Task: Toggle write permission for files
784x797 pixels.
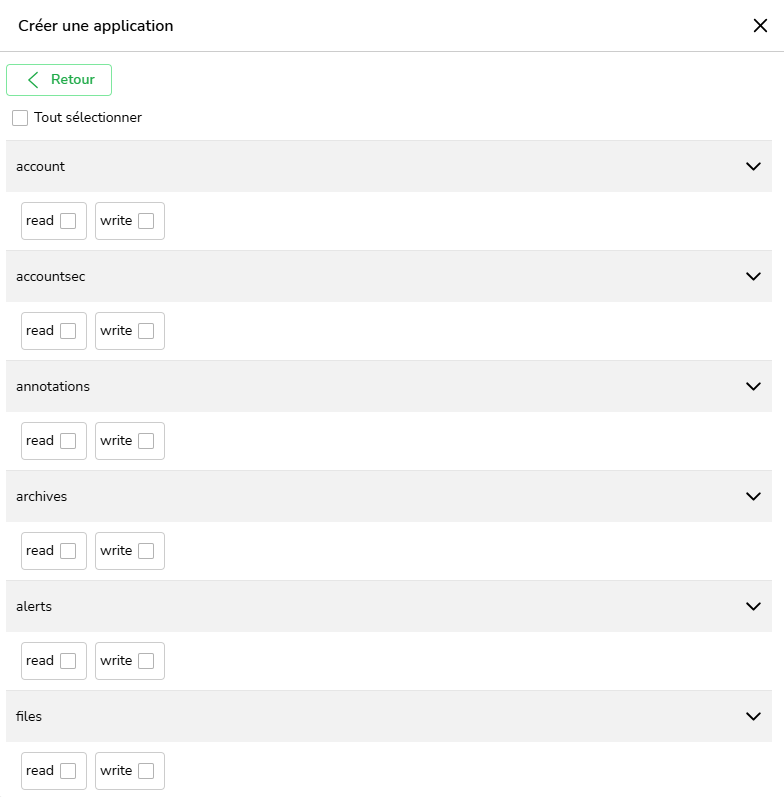Action: click(146, 771)
